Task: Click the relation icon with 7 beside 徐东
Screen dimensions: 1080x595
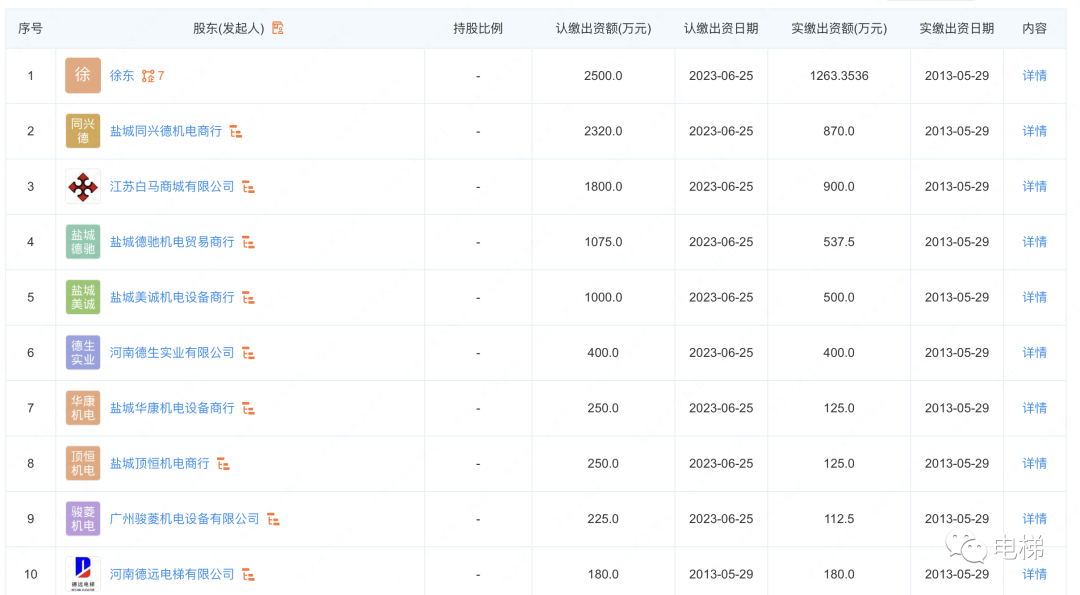Action: coord(153,76)
